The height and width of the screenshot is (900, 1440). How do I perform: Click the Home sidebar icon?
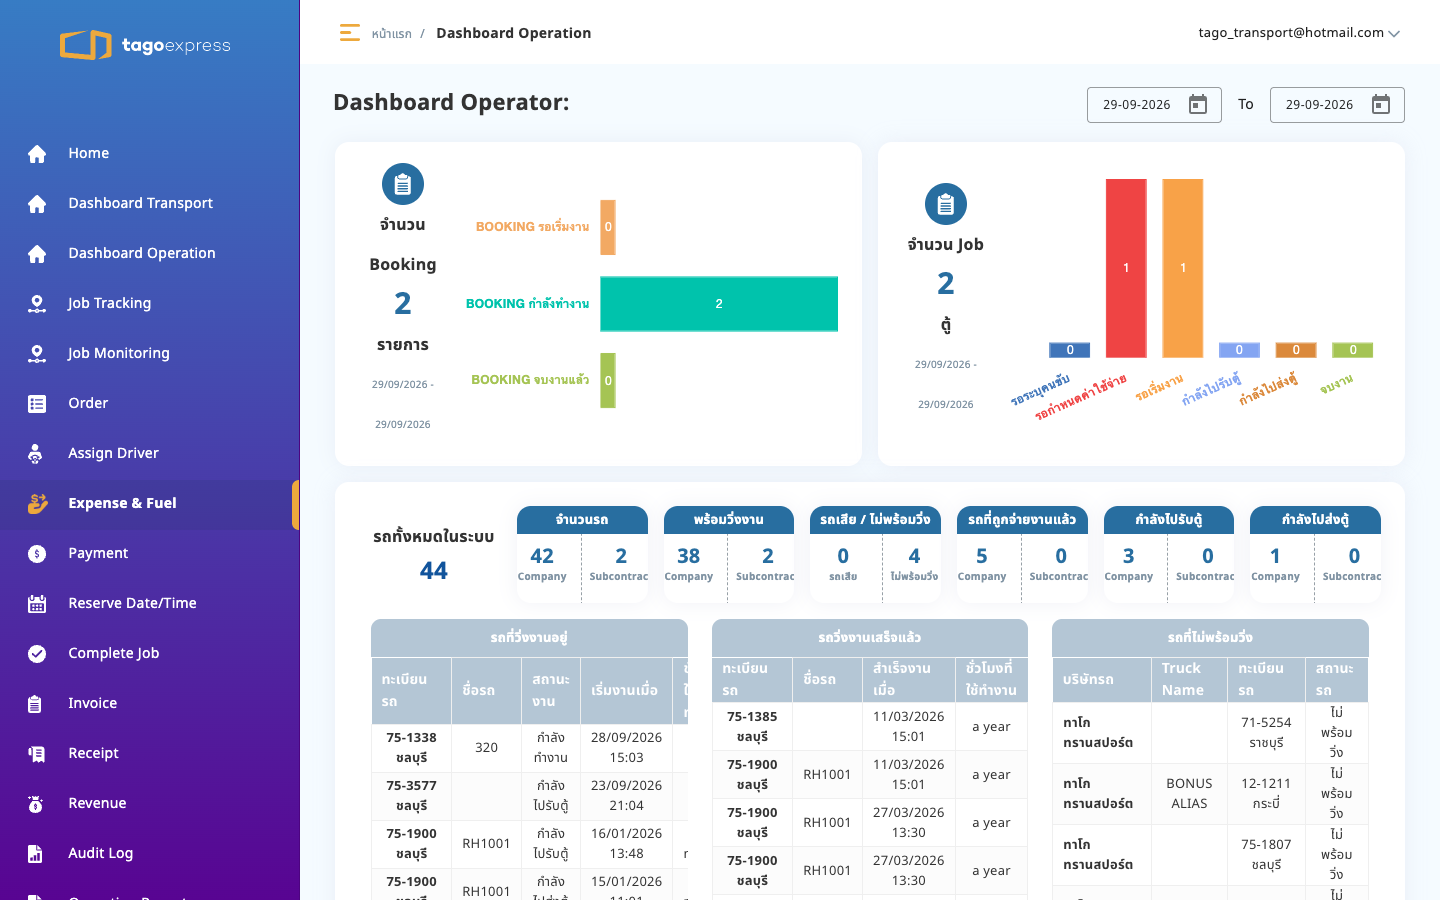point(37,153)
